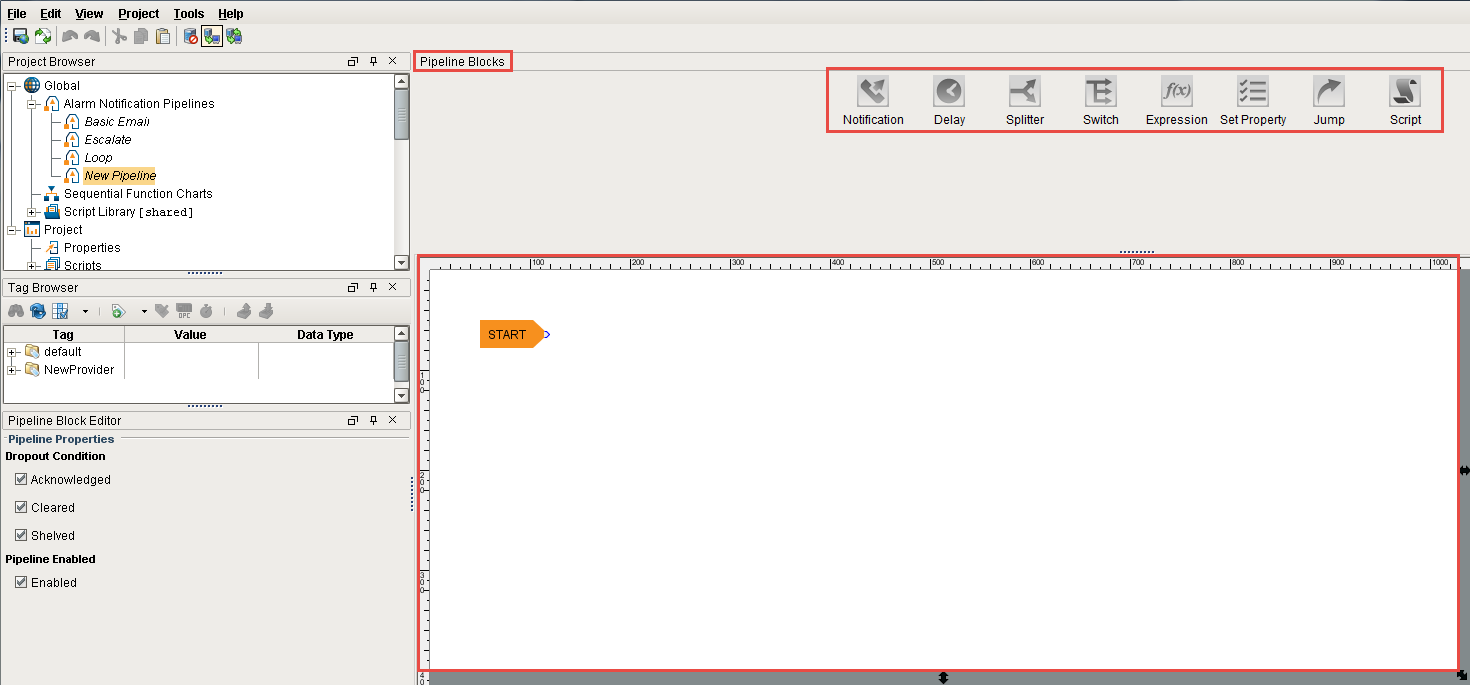Uncheck the Shelved dropout condition
The width and height of the screenshot is (1470, 685).
(x=21, y=535)
